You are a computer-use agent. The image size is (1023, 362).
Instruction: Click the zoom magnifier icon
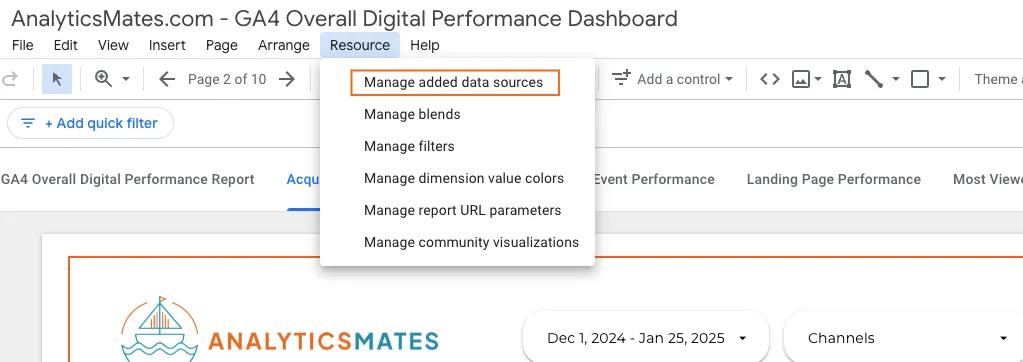(x=103, y=79)
